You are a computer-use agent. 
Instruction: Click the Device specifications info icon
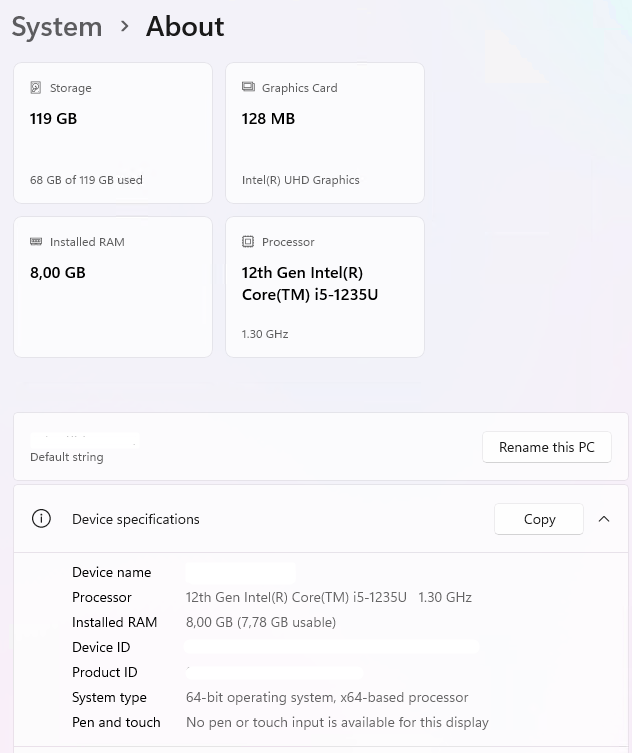click(x=41, y=519)
